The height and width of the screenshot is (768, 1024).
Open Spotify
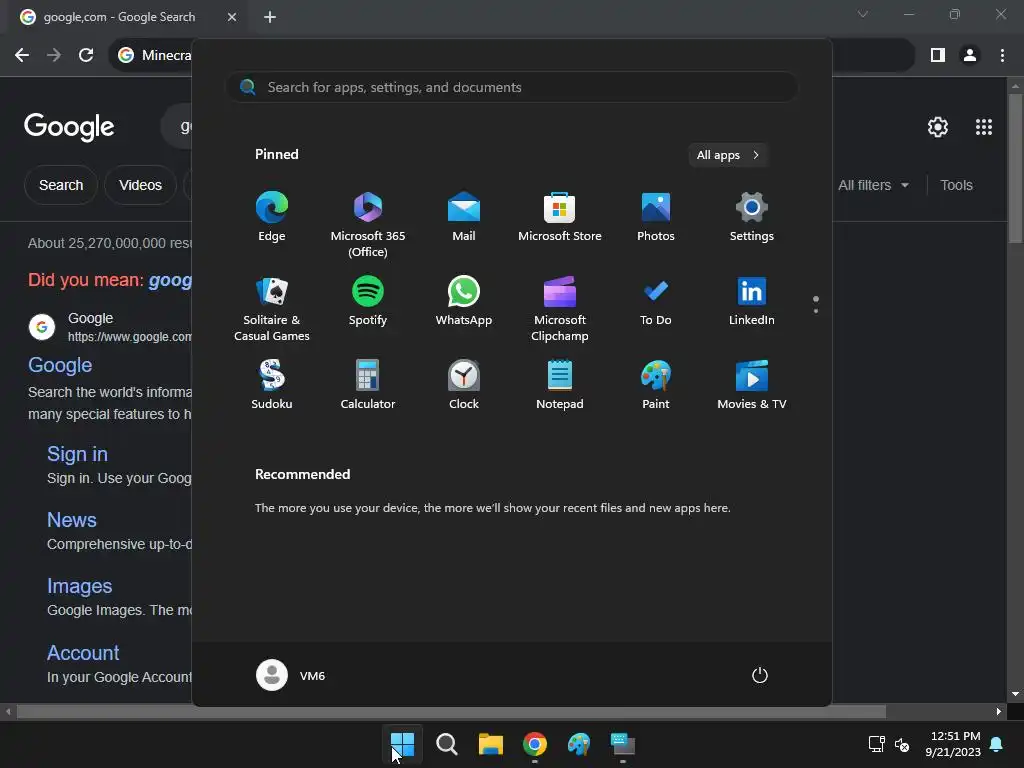368,301
